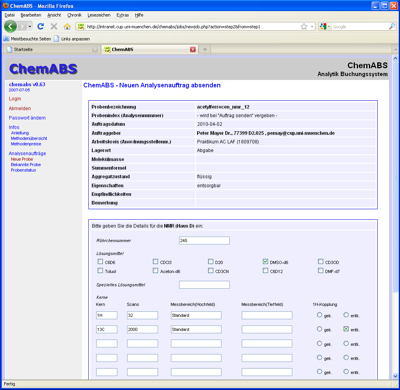Open the Hilfe menu
Image resolution: width=400 pixels, height=390 pixels.
click(x=139, y=15)
